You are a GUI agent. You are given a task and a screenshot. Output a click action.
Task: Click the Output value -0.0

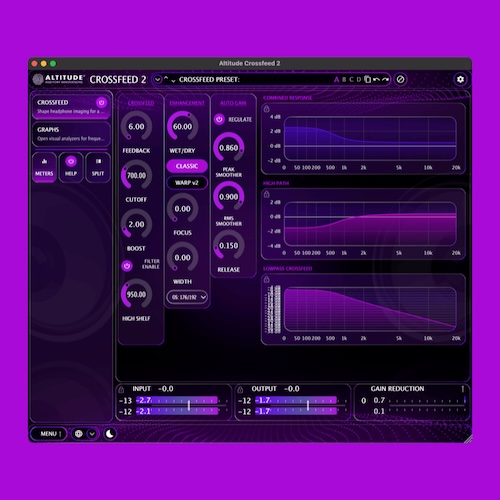tap(292, 389)
